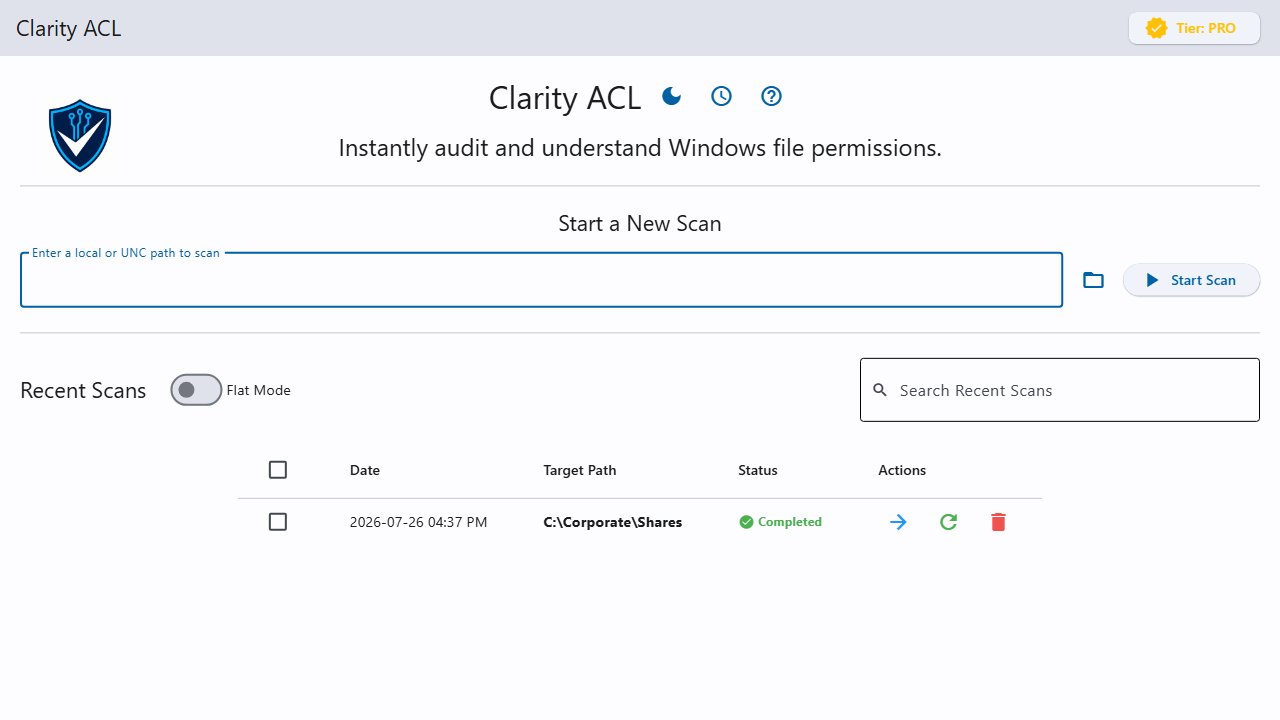
Task: Click the Status column header
Action: [758, 470]
